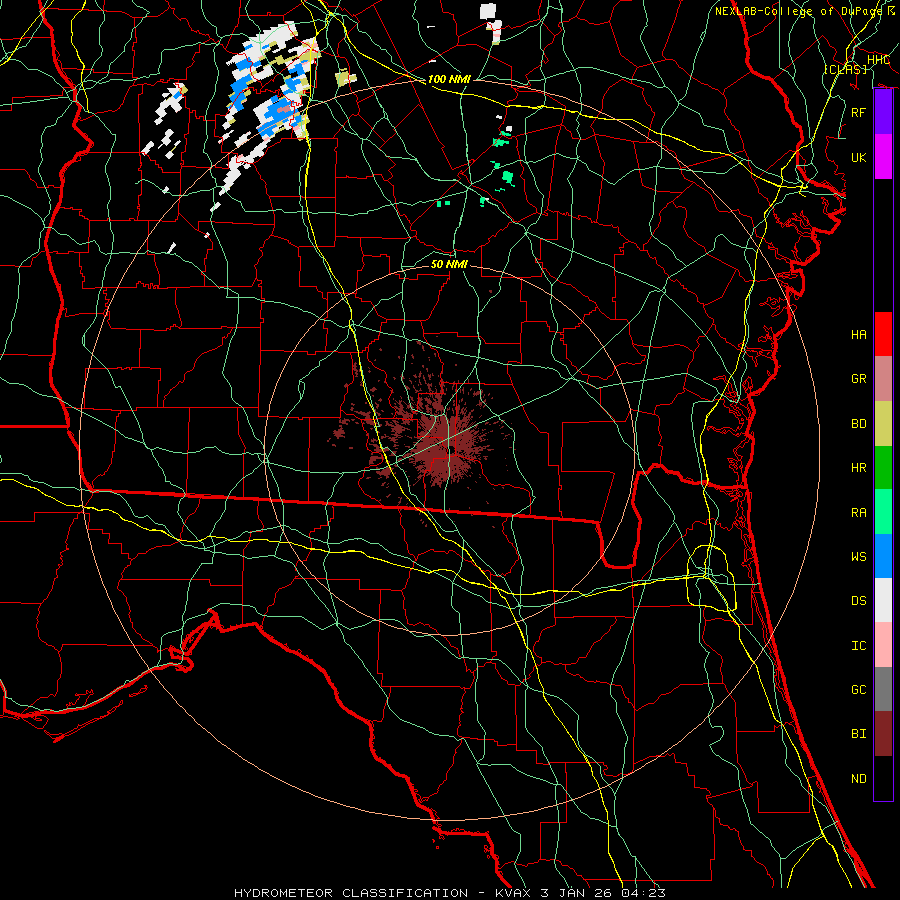Click the 100 NMI range ring label
Screen dimensions: 900x900
pyautogui.click(x=449, y=79)
